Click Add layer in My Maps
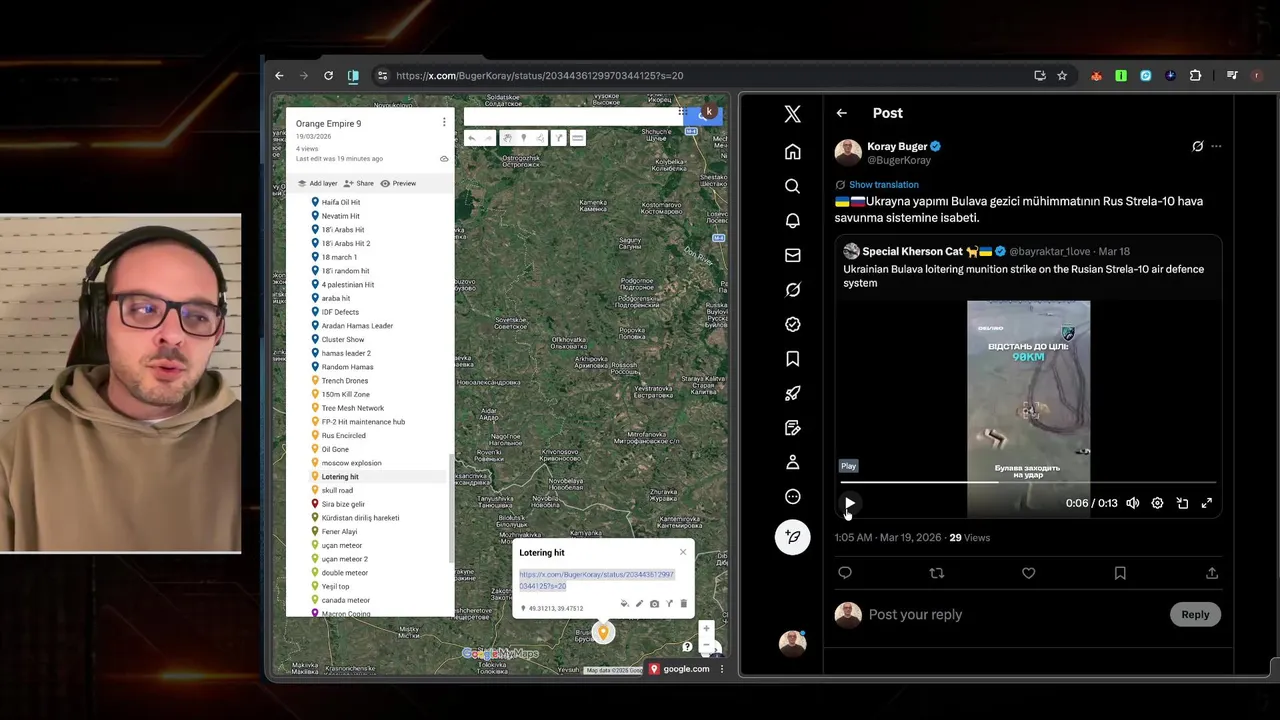The height and width of the screenshot is (720, 1280). 318,183
